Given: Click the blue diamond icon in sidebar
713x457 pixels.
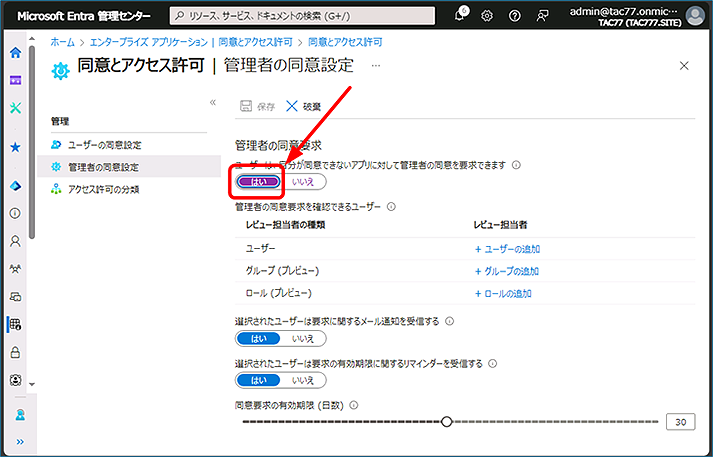Looking at the screenshot, I should [15, 186].
